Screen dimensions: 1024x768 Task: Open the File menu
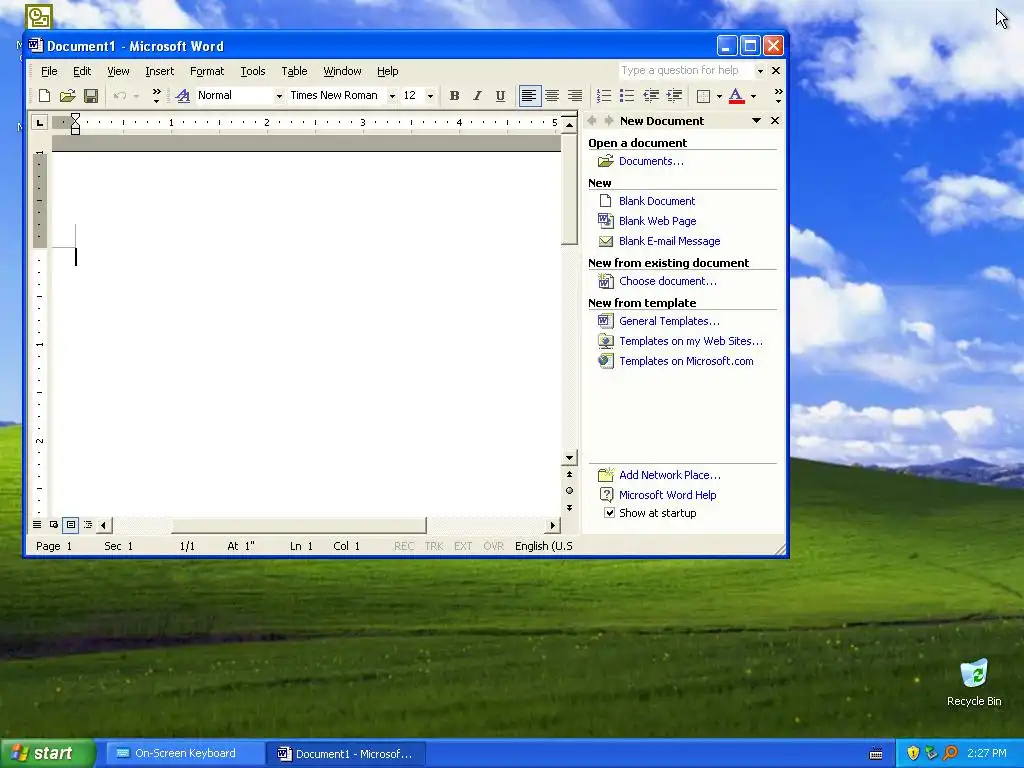[x=49, y=71]
